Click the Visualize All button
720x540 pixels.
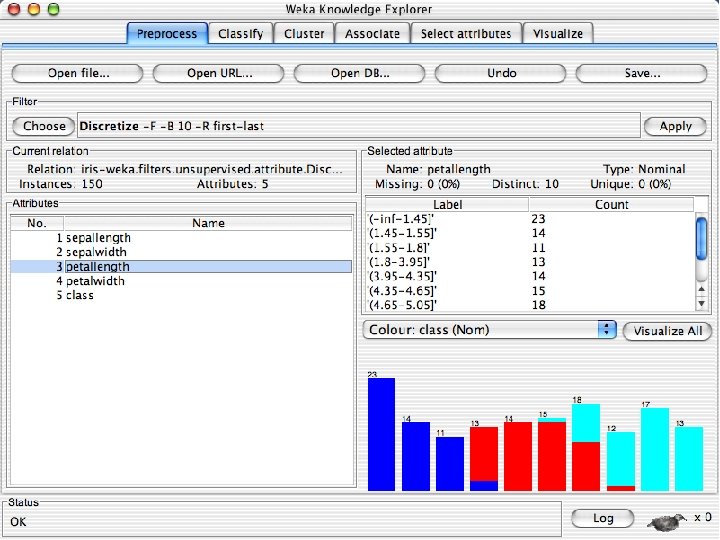[x=668, y=331]
